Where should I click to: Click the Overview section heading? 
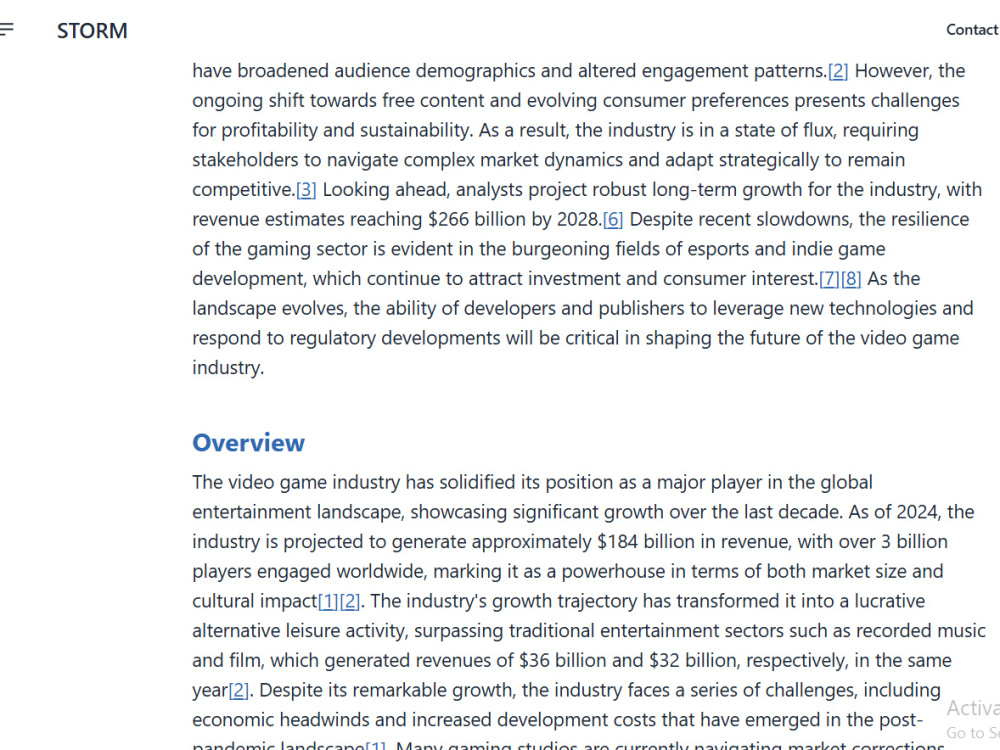tap(249, 443)
